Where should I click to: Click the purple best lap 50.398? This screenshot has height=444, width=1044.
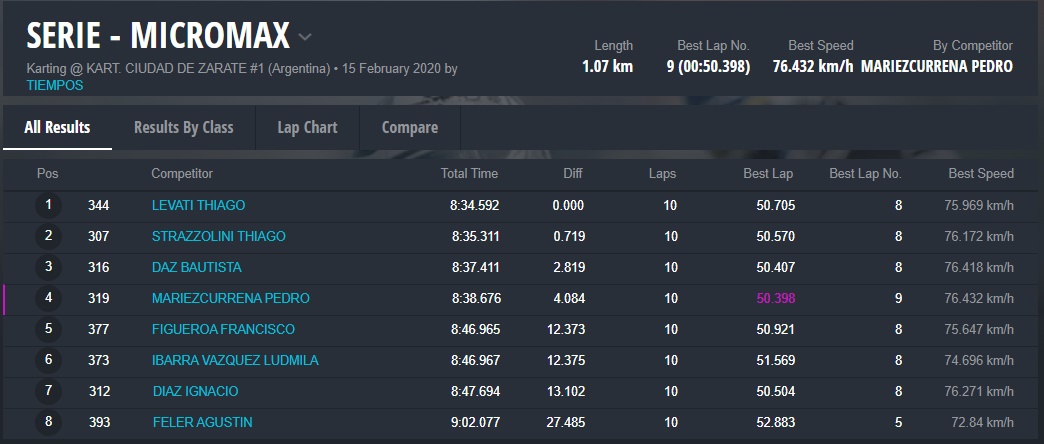(775, 298)
